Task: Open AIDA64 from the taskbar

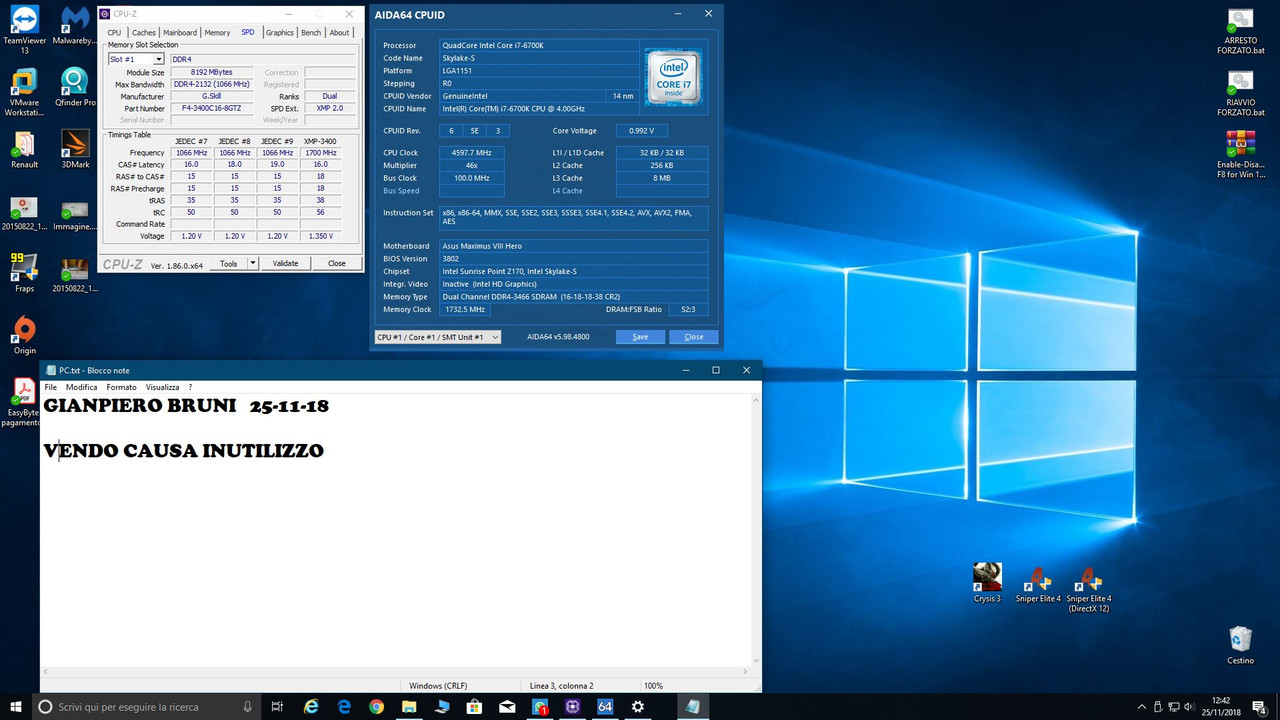Action: (605, 706)
